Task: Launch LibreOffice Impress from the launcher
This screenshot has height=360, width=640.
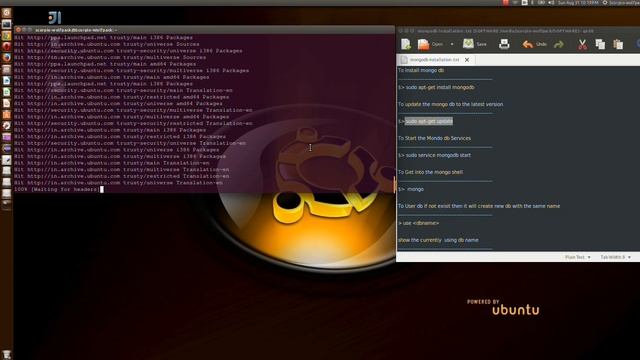Action: tap(7, 103)
